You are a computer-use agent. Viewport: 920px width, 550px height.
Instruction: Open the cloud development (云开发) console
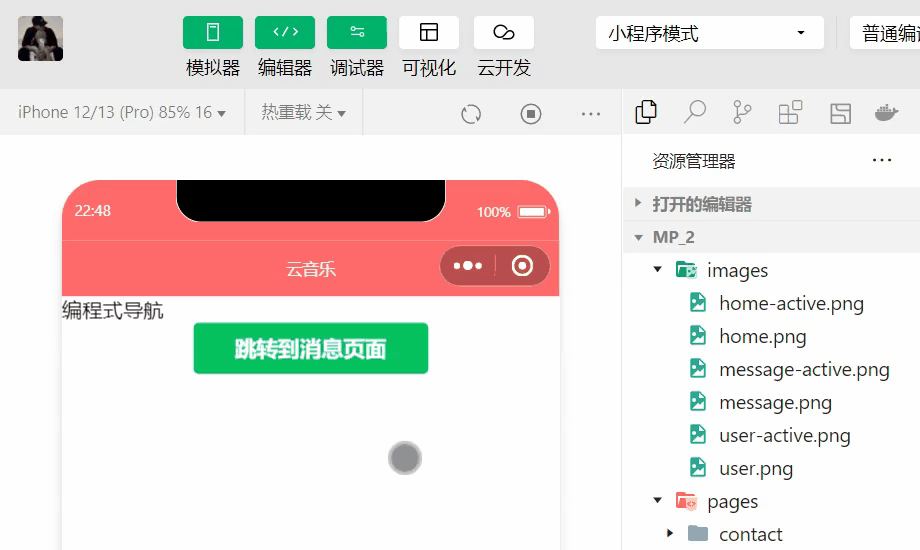coord(503,32)
